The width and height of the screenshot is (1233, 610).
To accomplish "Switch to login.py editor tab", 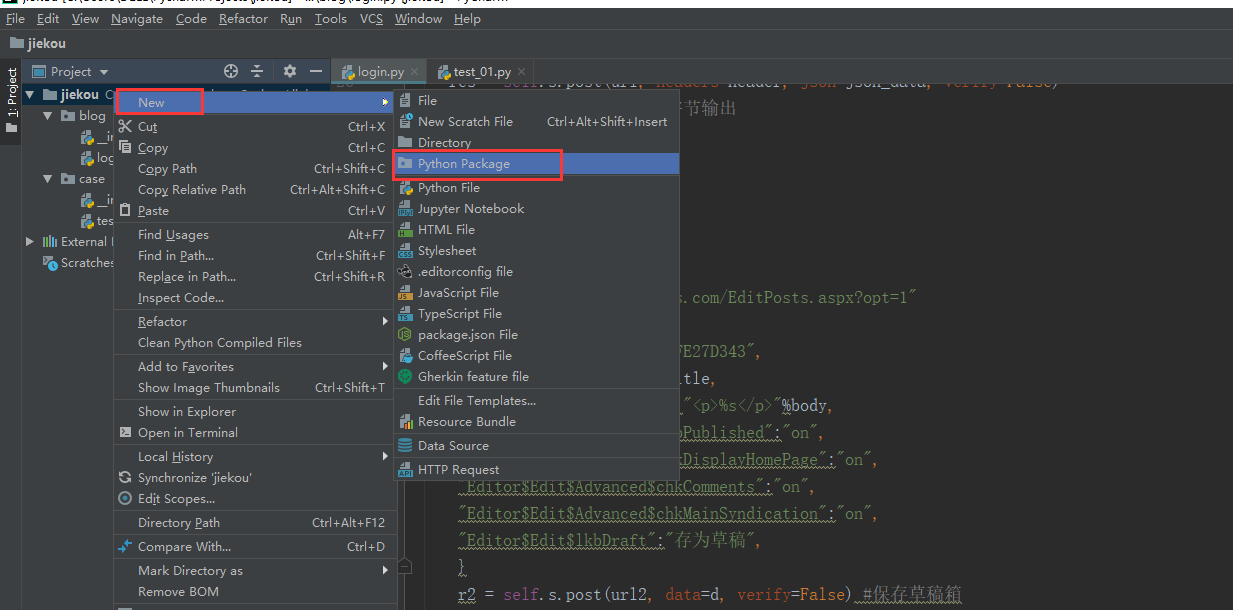I will (x=380, y=72).
